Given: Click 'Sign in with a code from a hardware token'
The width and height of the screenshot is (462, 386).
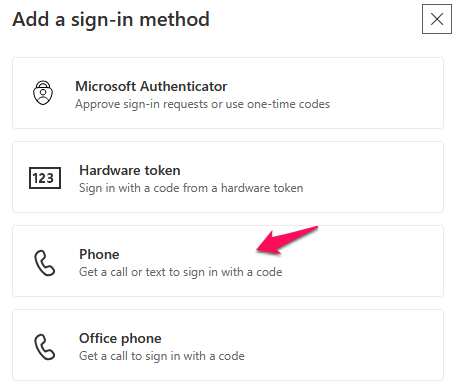Looking at the screenshot, I should click(x=191, y=188).
